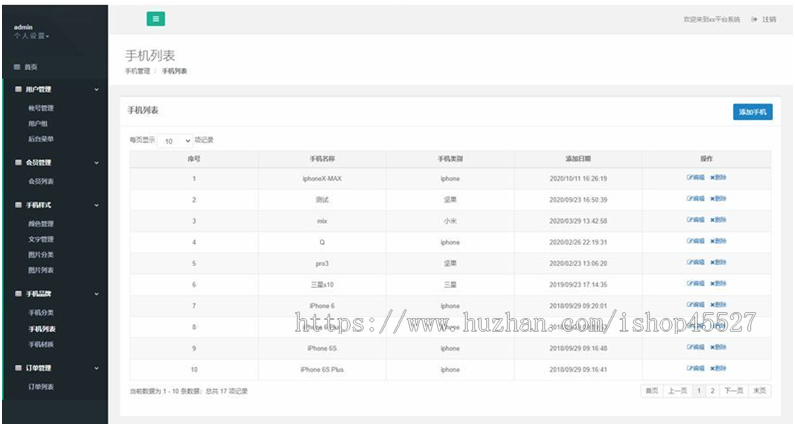This screenshot has height=426, width=795.
Task: Sort by the 手机类别 column header
Action: [x=450, y=159]
